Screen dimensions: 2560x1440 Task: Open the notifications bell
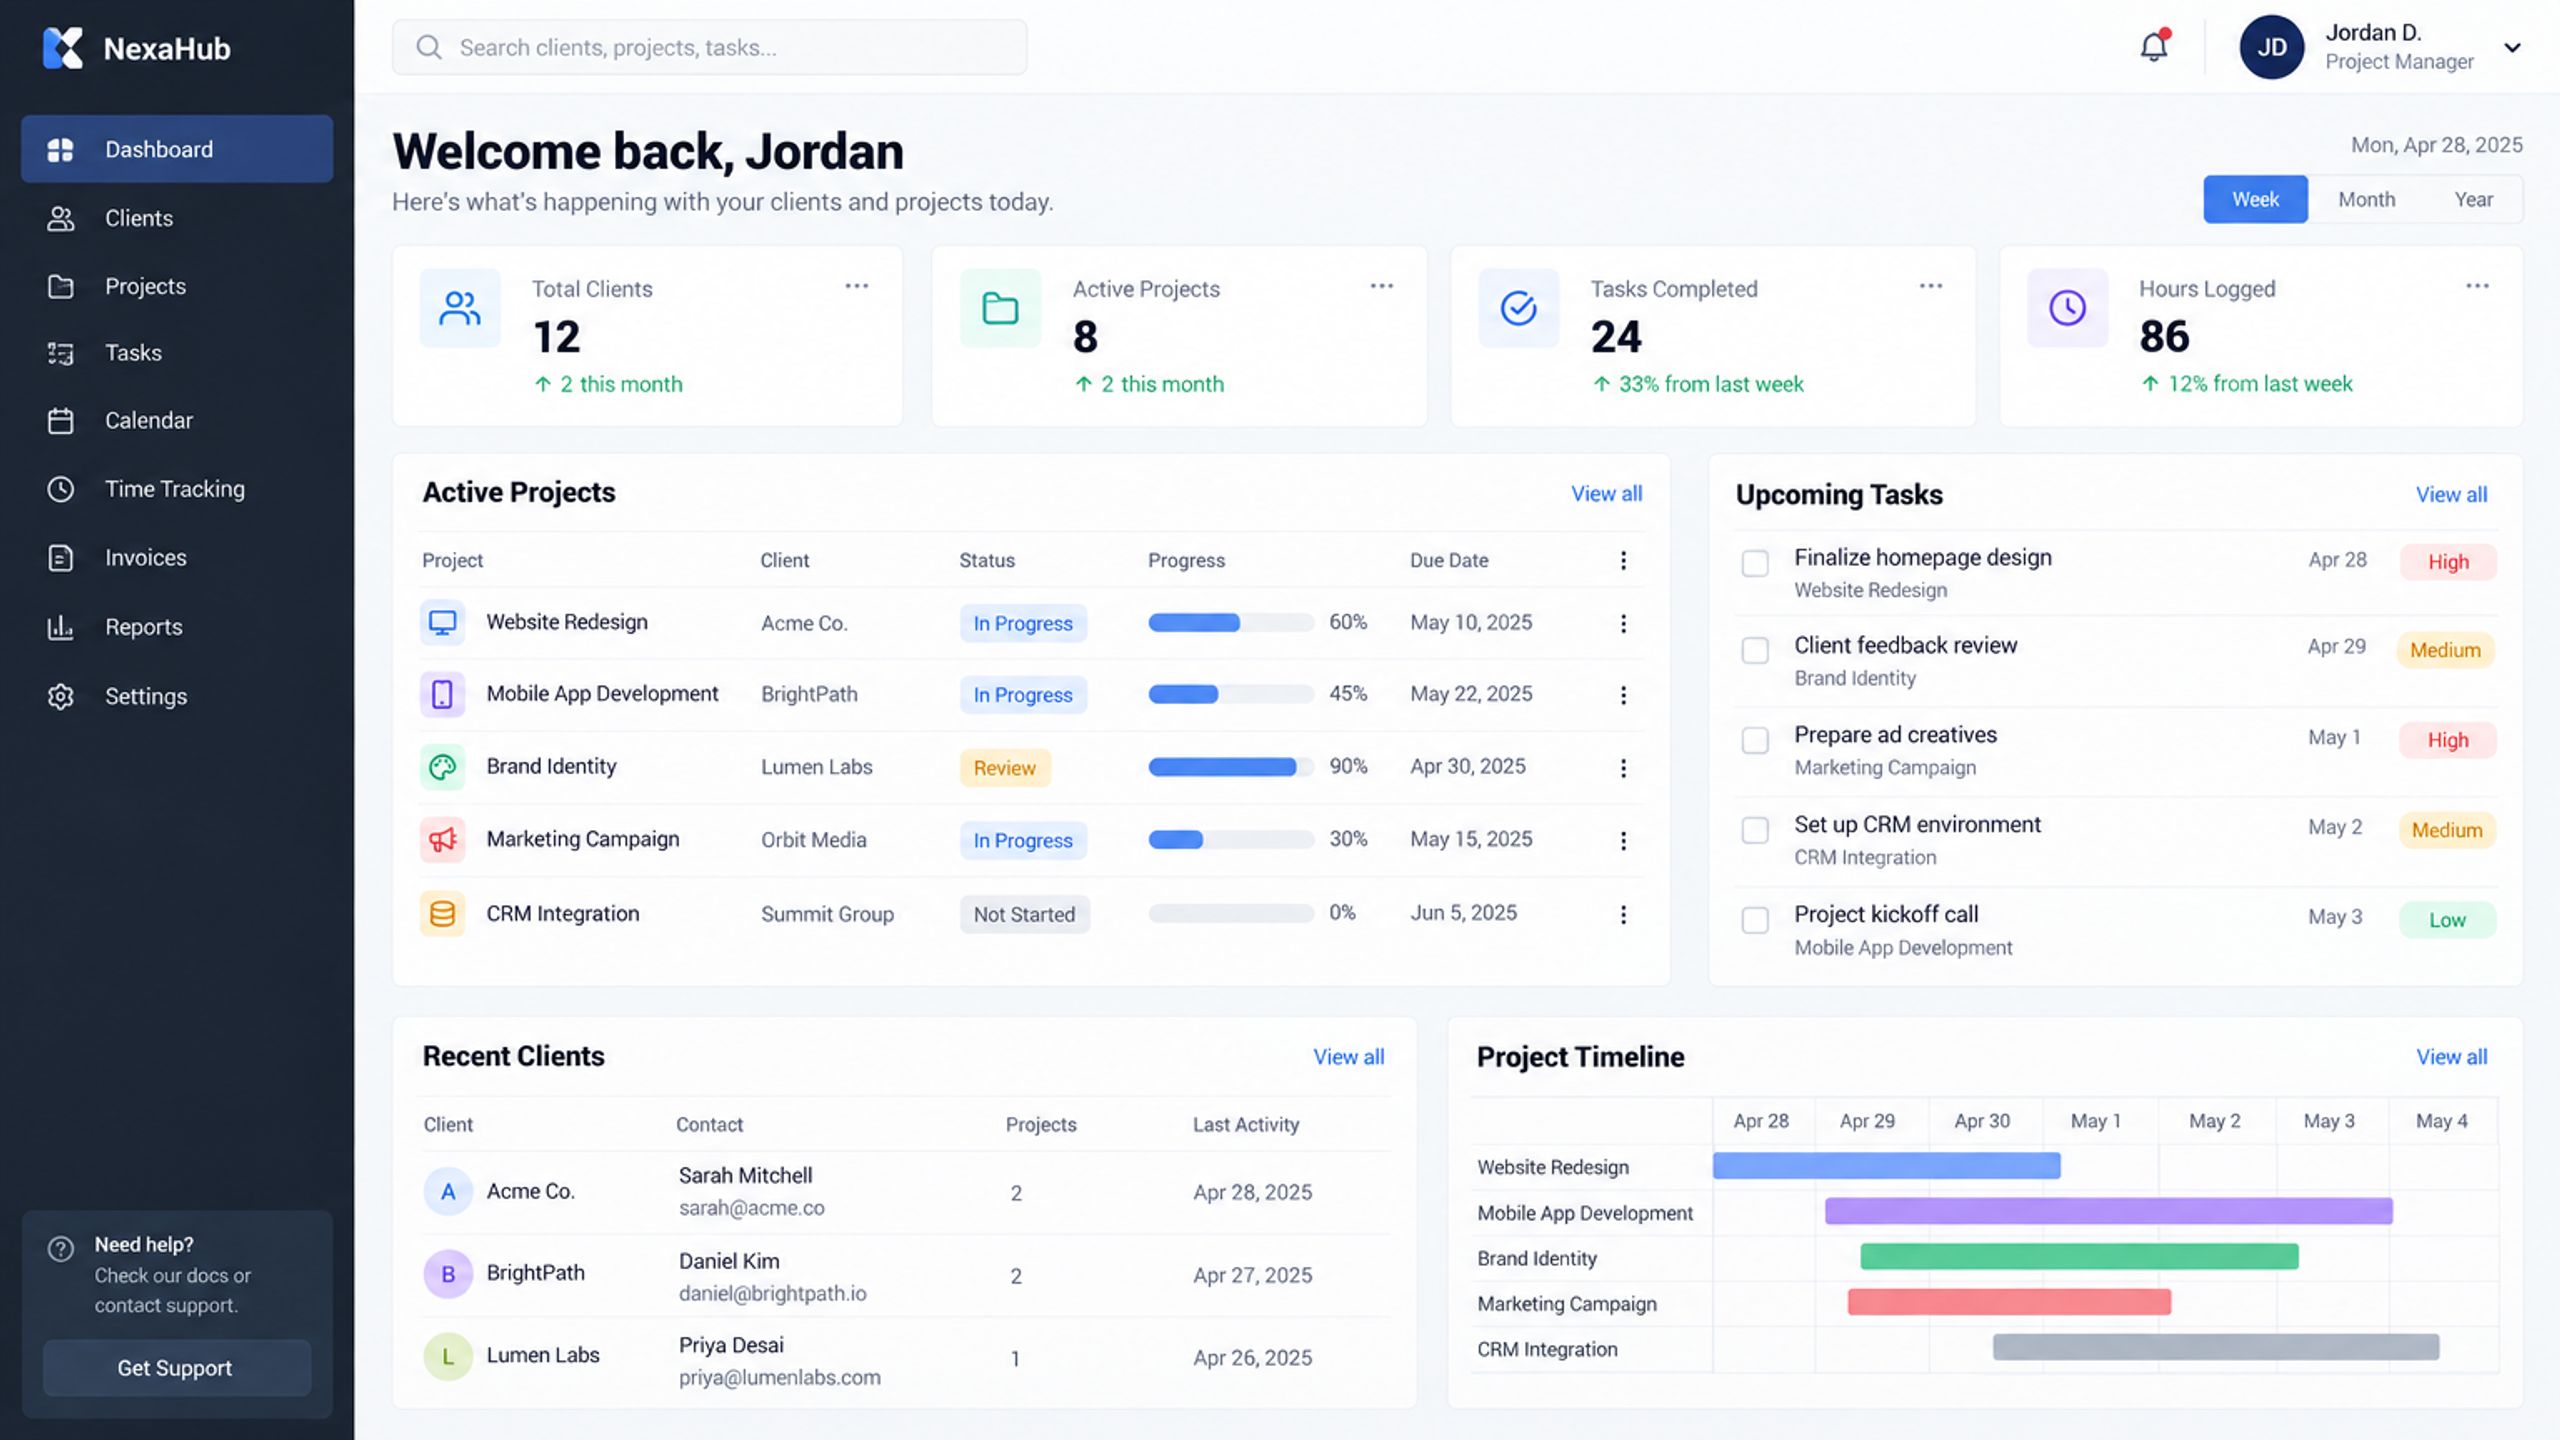[x=2154, y=46]
